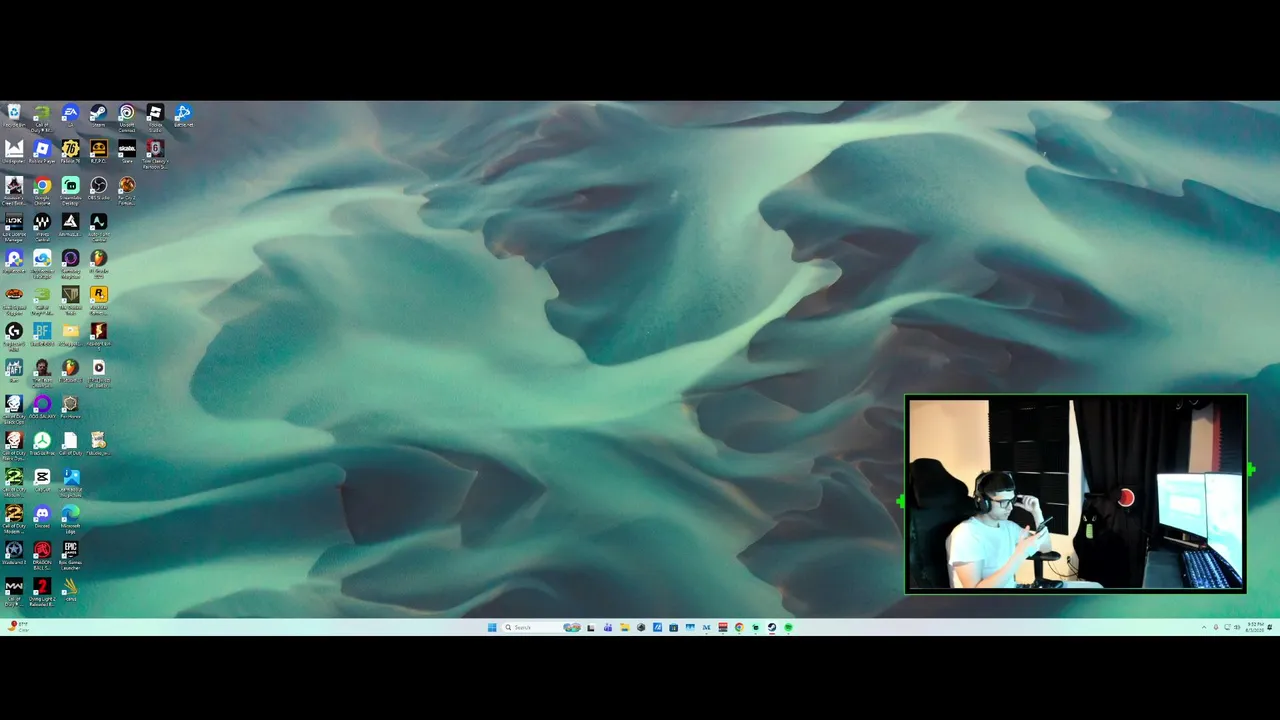This screenshot has width=1280, height=720.
Task: Select the Tom Clancy's Rainbow Six icon
Action: [x=155, y=154]
